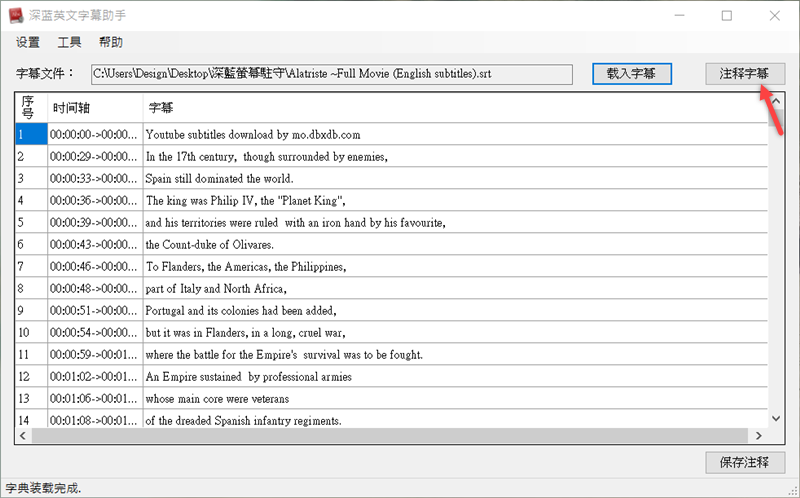
Task: Click the 时间轴 column header
Action: pyautogui.click(x=95, y=108)
